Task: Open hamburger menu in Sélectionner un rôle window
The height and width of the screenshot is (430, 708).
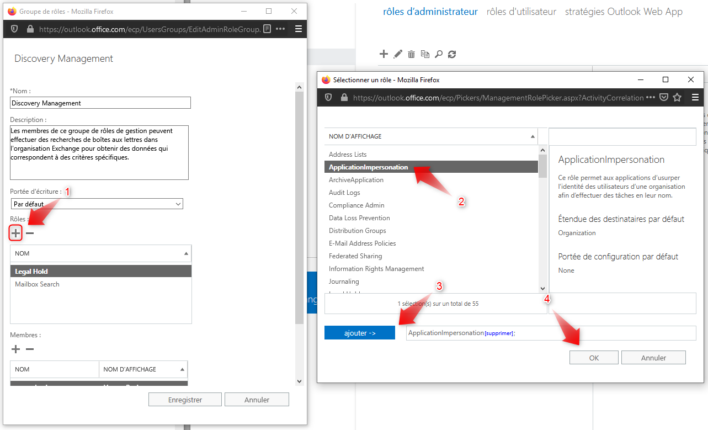Action: (695, 97)
